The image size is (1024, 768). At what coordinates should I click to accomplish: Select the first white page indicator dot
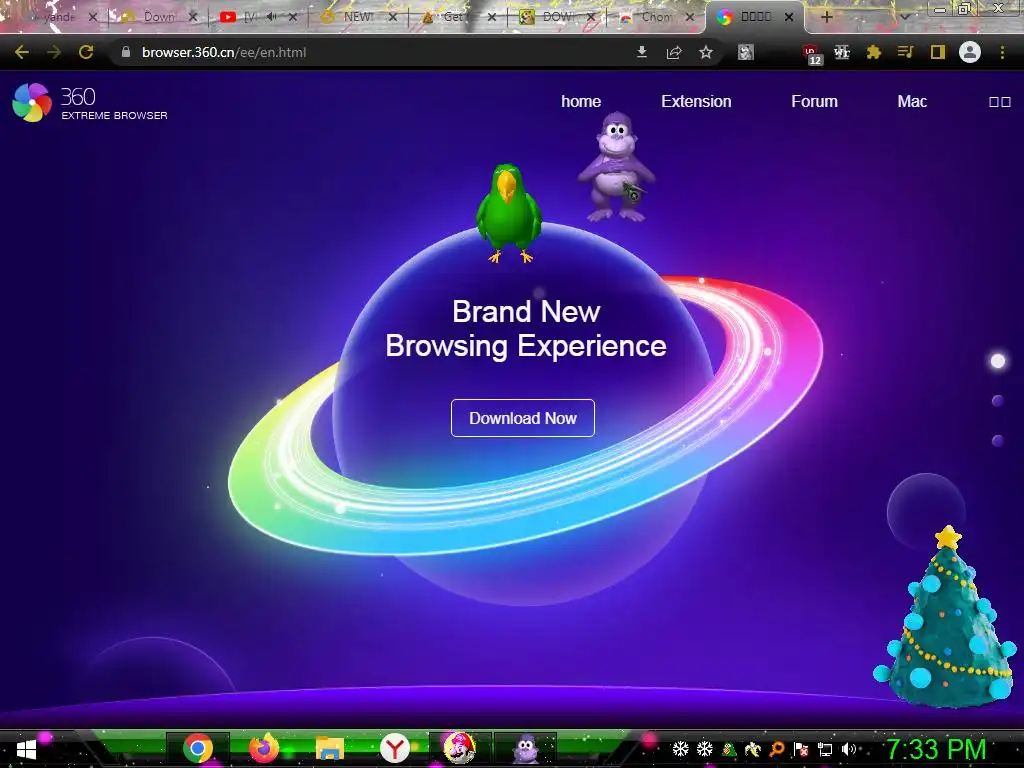tap(998, 361)
